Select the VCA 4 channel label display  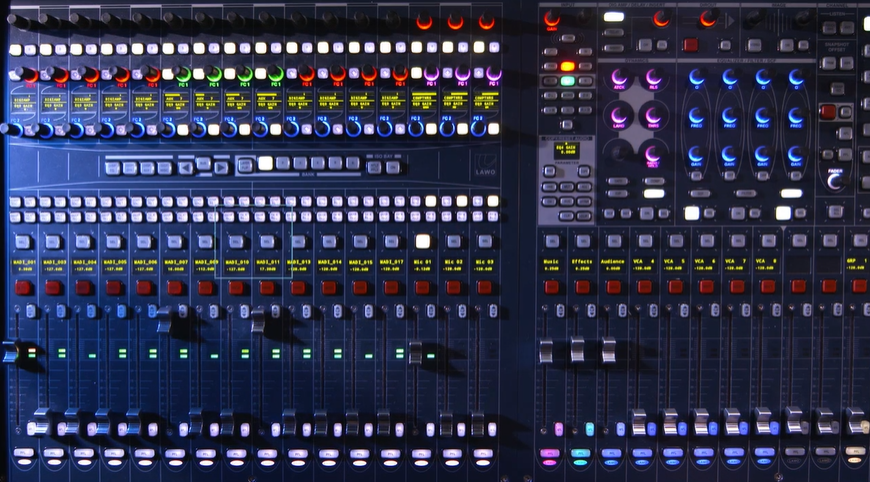point(642,264)
